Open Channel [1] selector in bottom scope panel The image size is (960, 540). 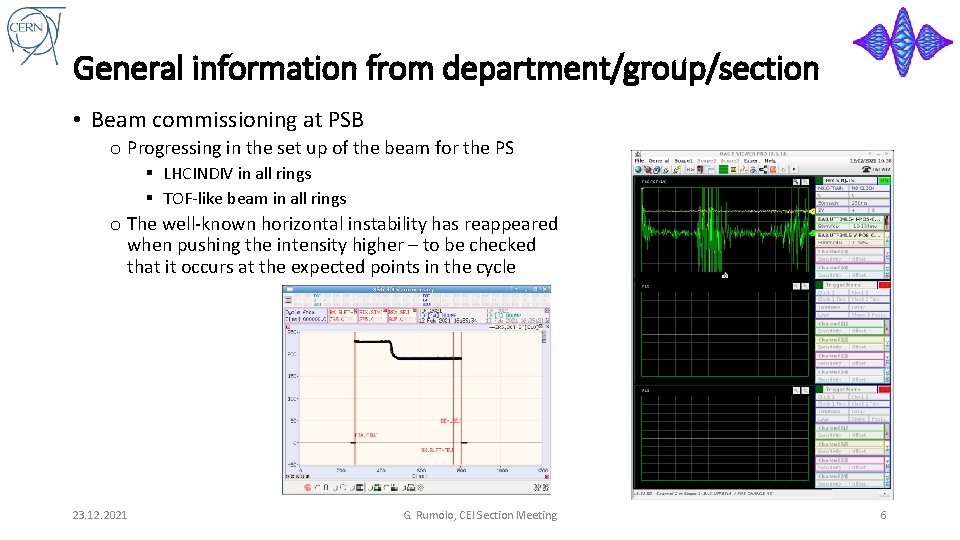coord(850,427)
